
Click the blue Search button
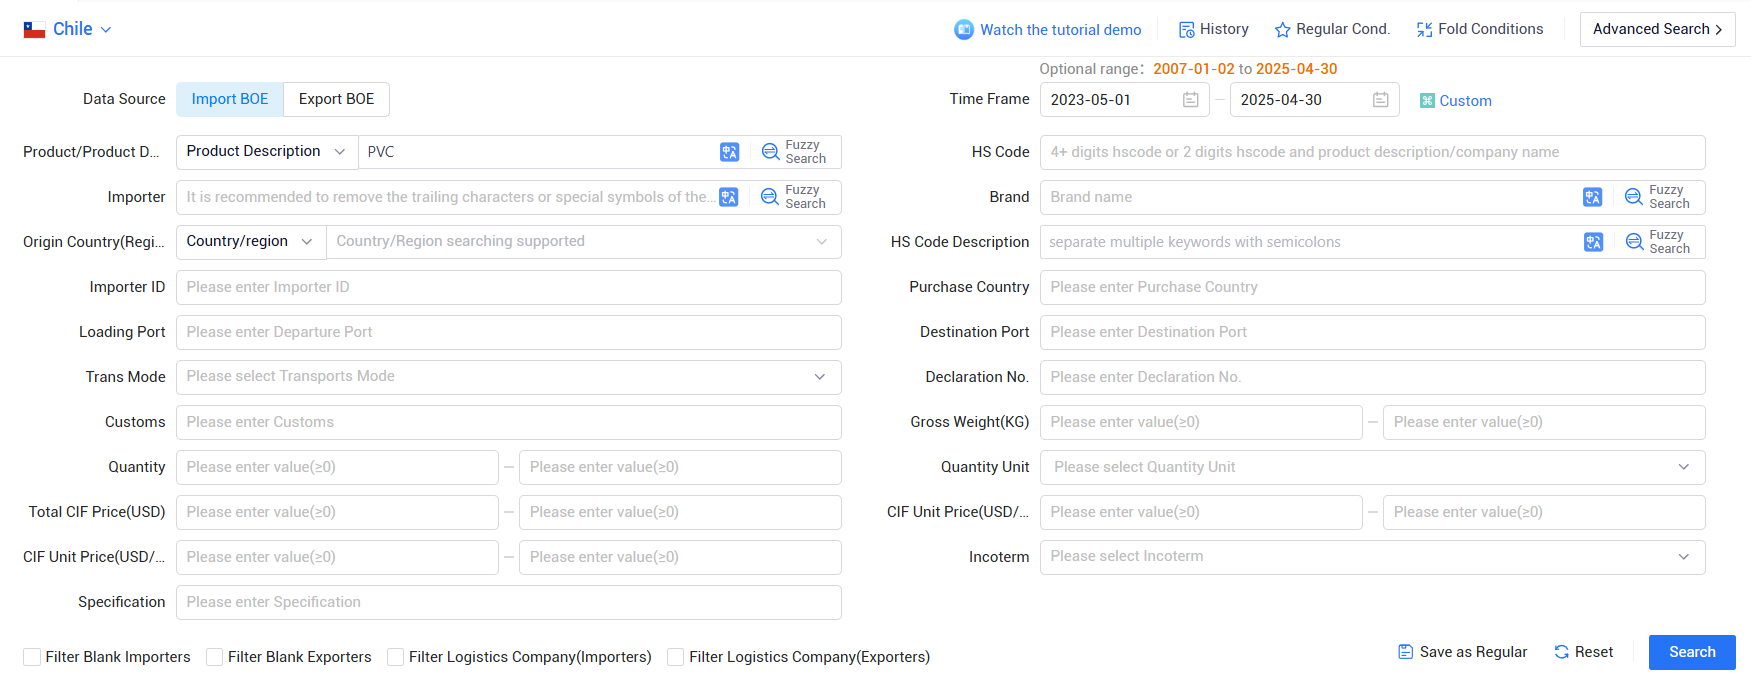point(1692,652)
